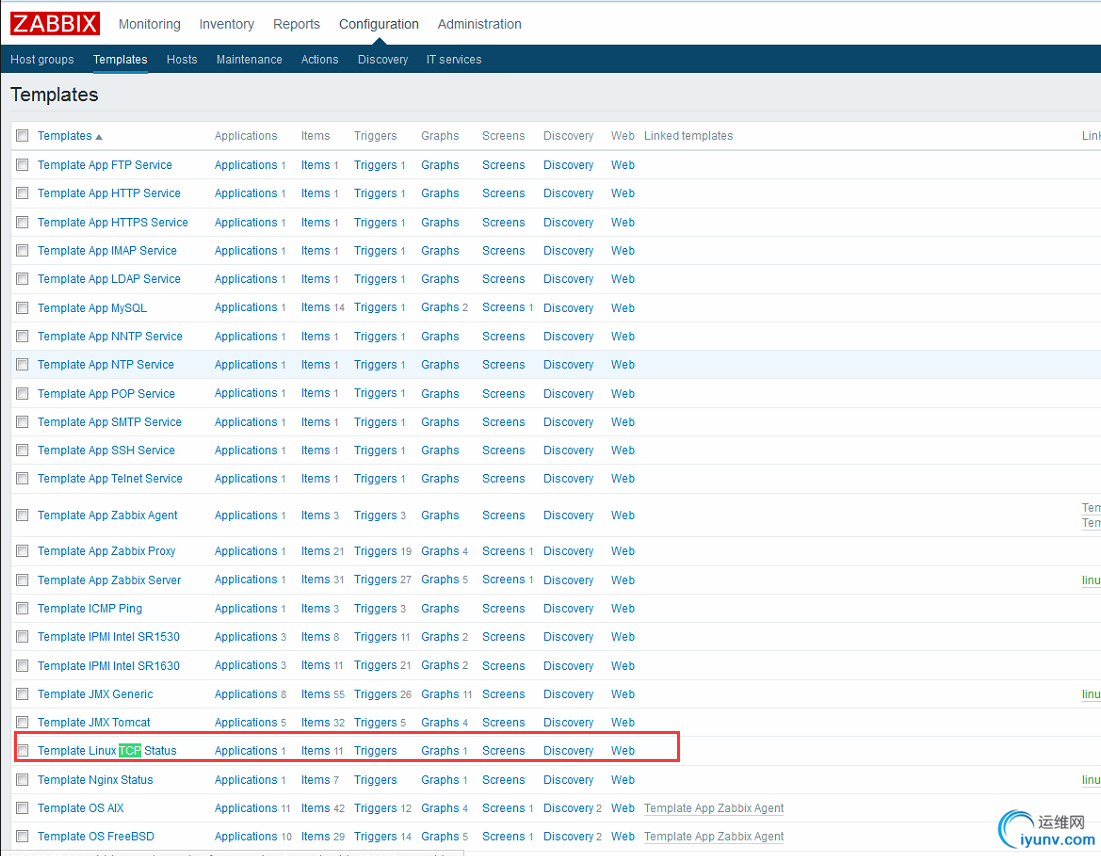
Task: Open the Monitoring menu
Action: pyautogui.click(x=150, y=24)
